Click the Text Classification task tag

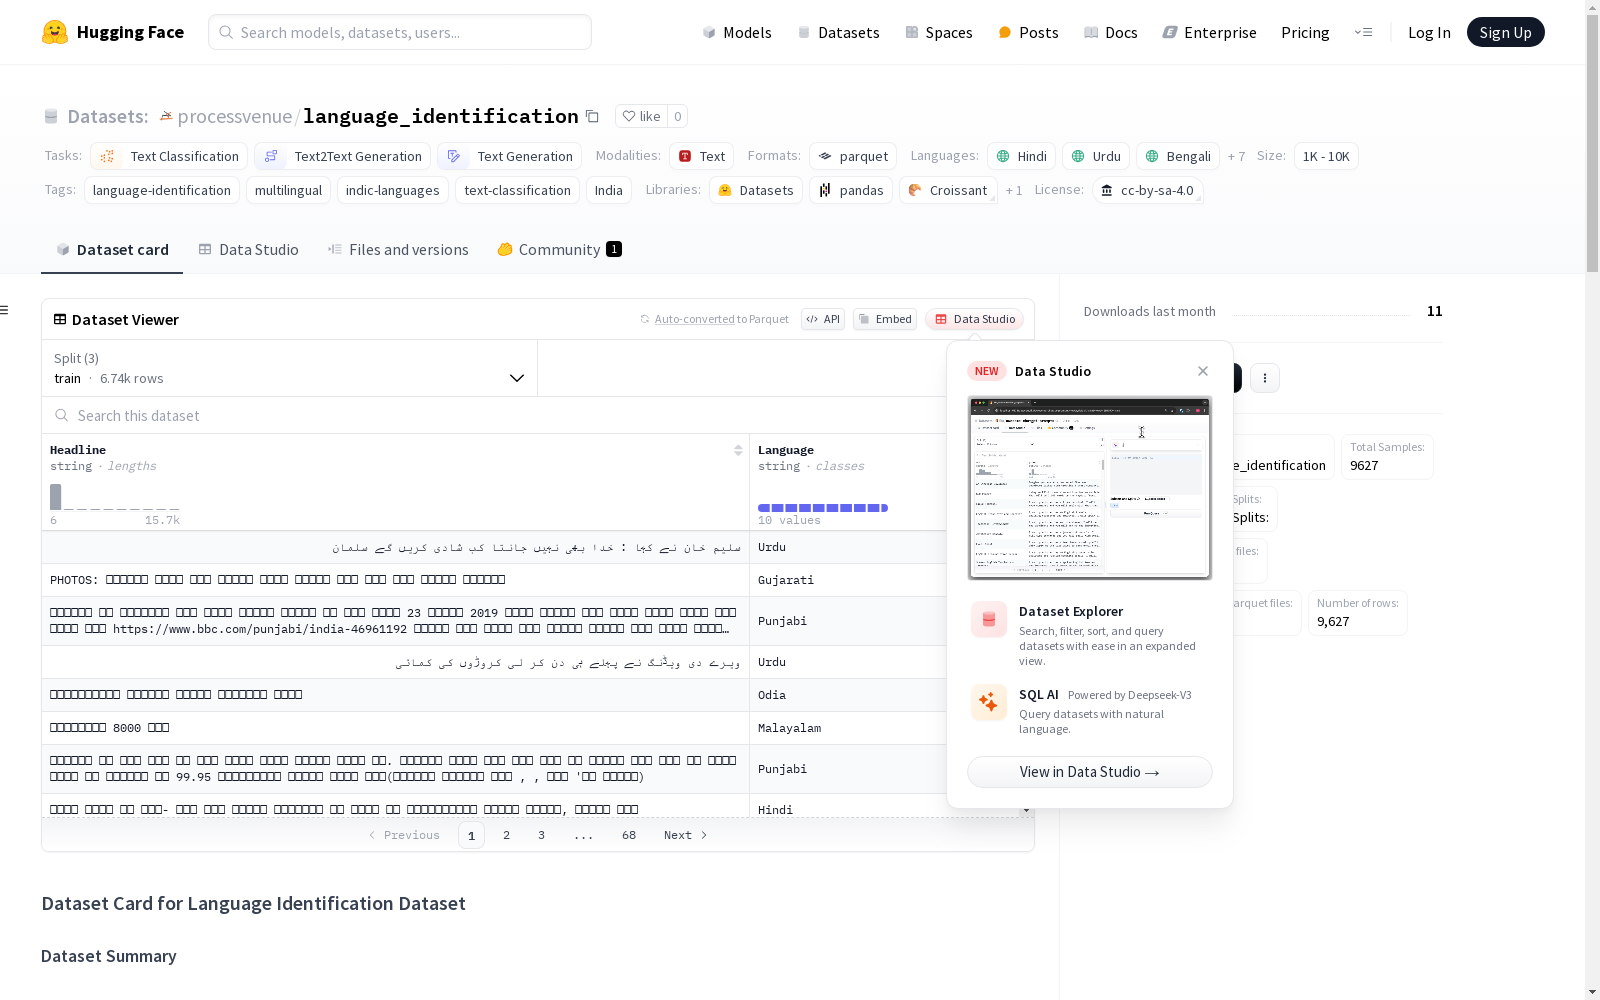[x=169, y=156]
